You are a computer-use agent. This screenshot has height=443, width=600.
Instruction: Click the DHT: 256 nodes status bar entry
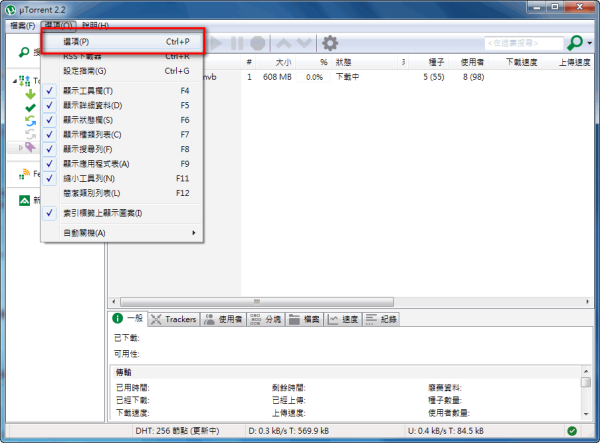pos(177,431)
